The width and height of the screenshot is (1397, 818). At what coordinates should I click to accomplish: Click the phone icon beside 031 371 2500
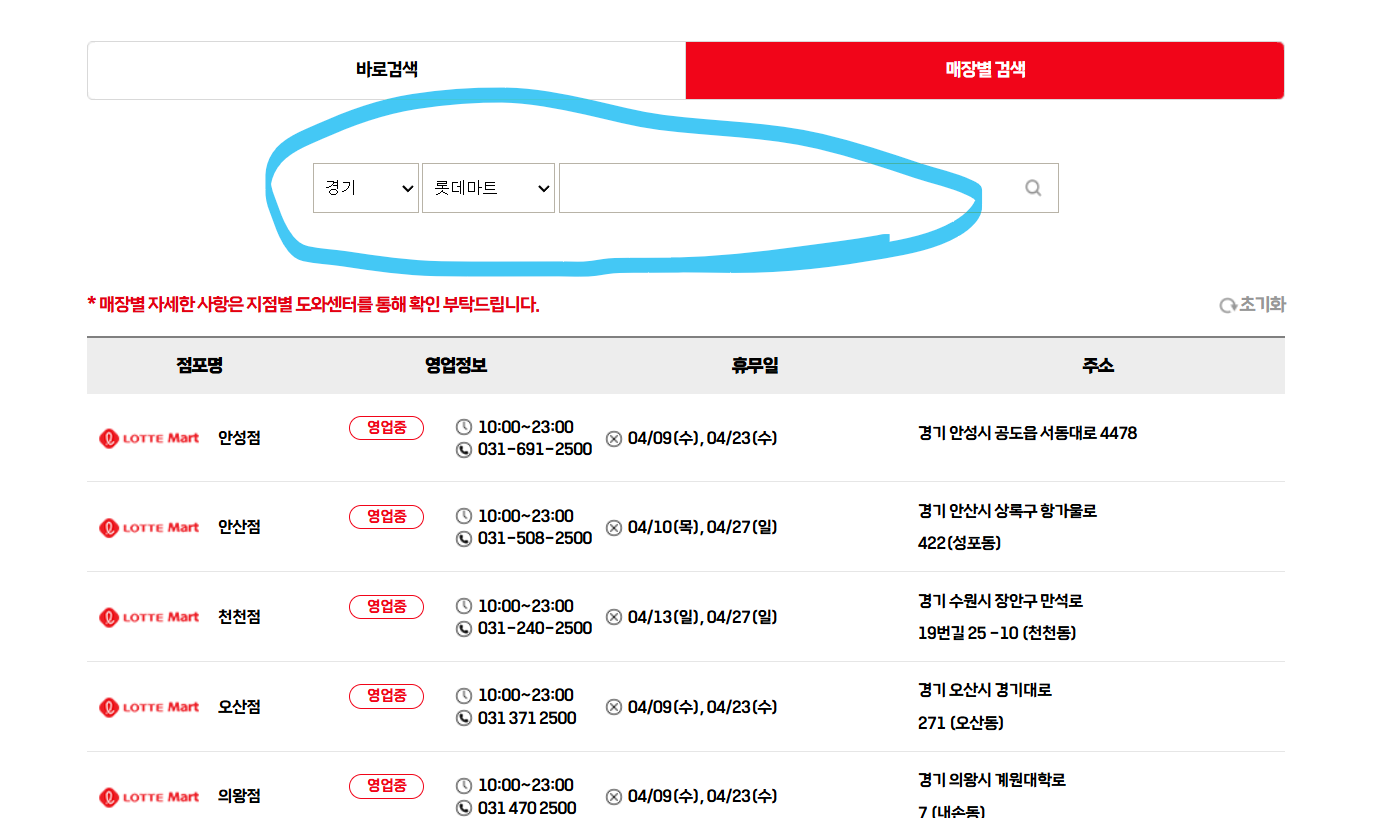[464, 718]
